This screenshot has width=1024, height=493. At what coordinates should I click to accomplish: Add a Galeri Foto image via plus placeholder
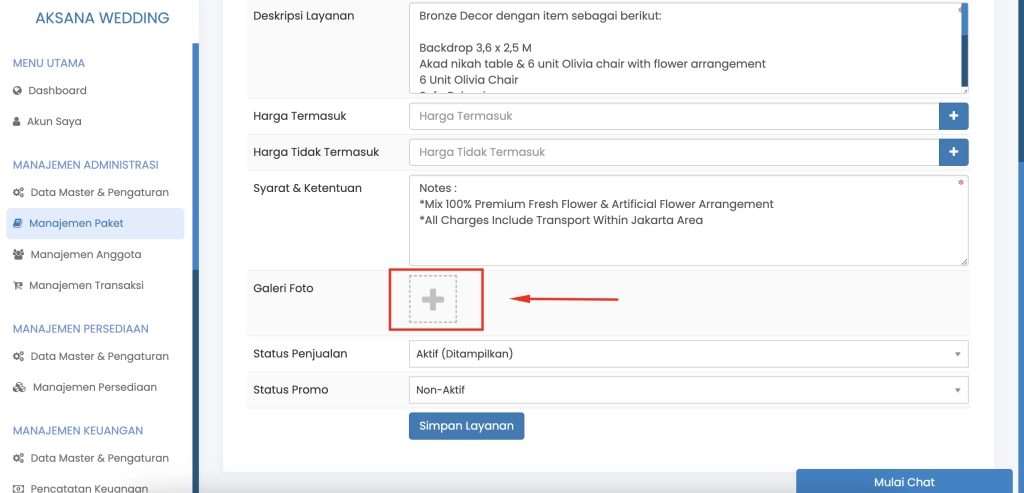(433, 300)
